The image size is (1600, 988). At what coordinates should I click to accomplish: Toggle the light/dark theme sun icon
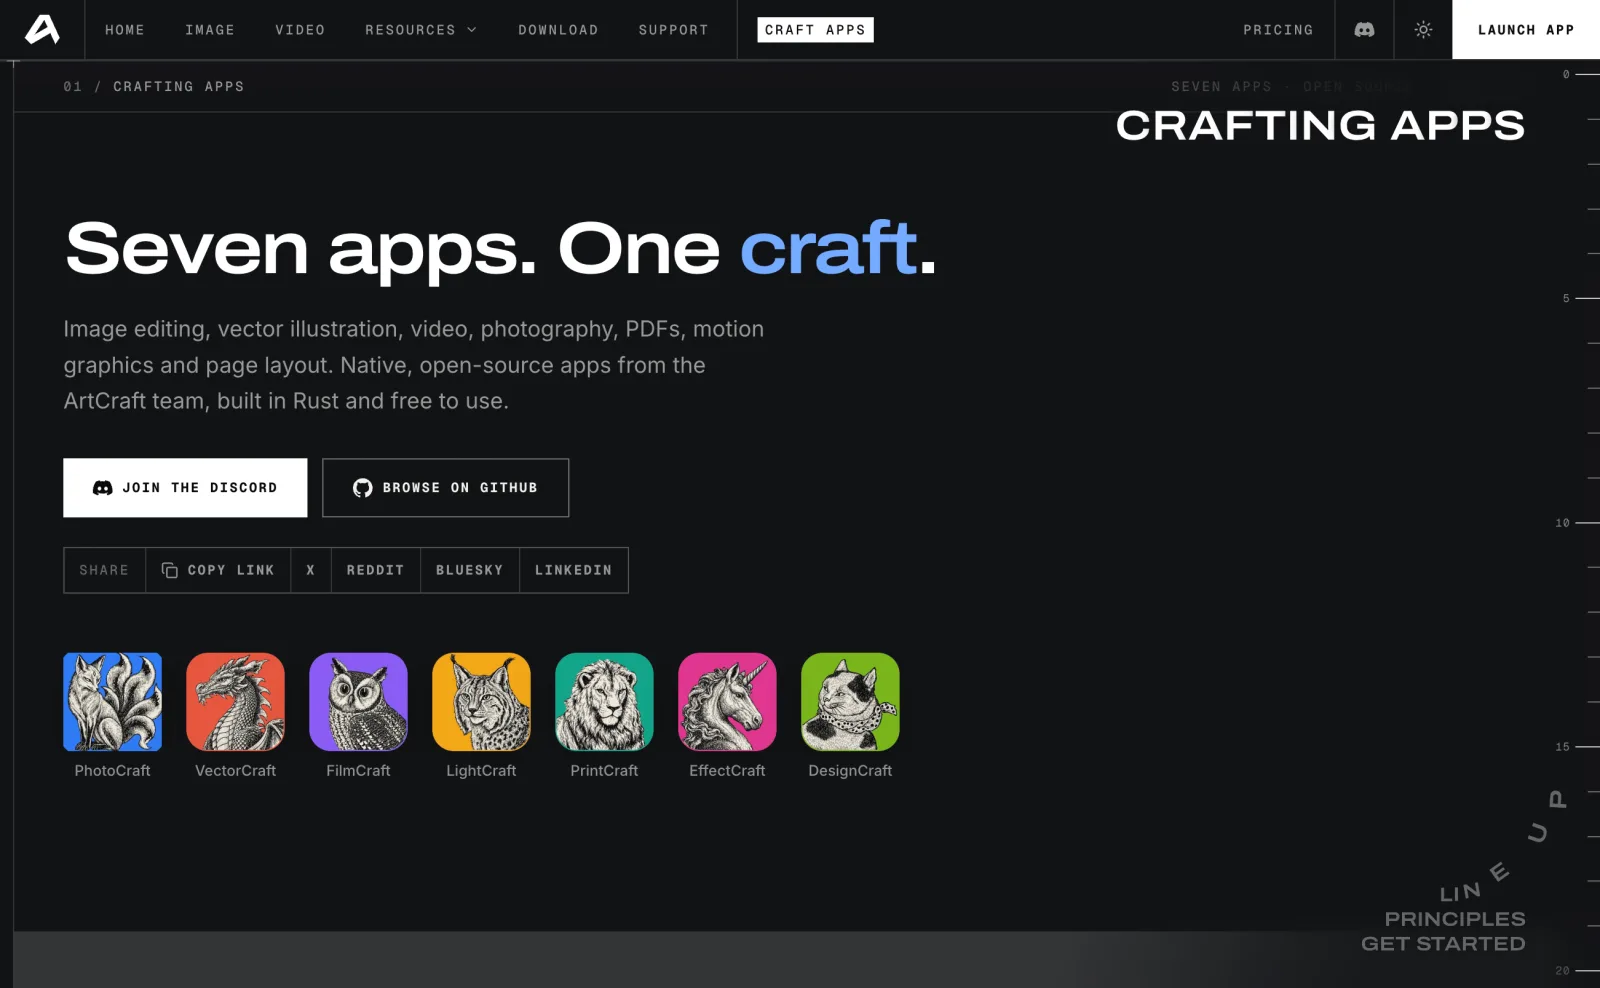tap(1423, 30)
